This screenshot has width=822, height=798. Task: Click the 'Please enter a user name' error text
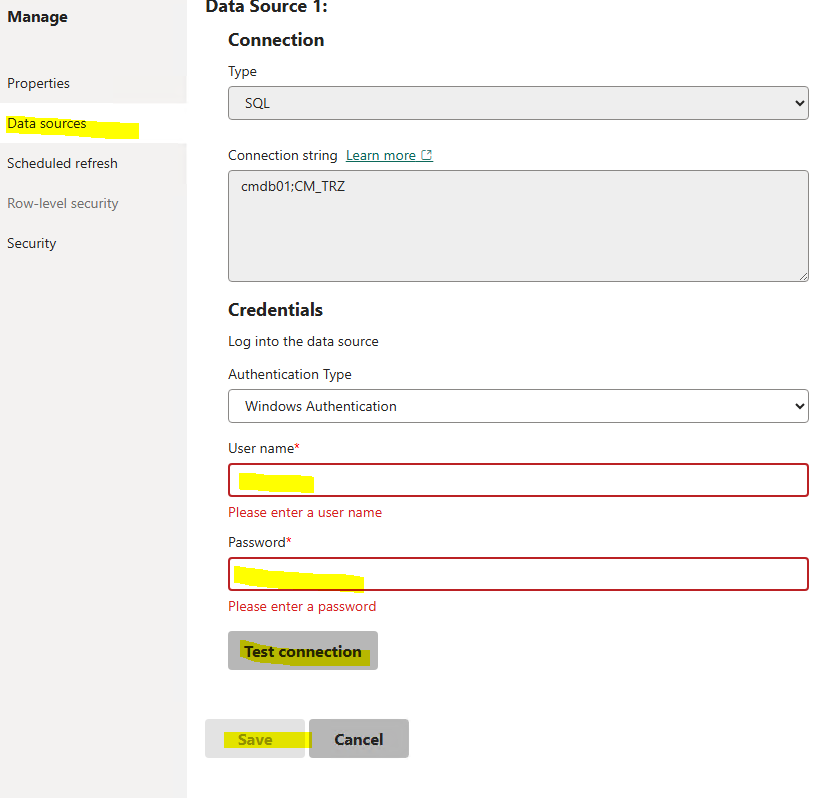click(305, 513)
